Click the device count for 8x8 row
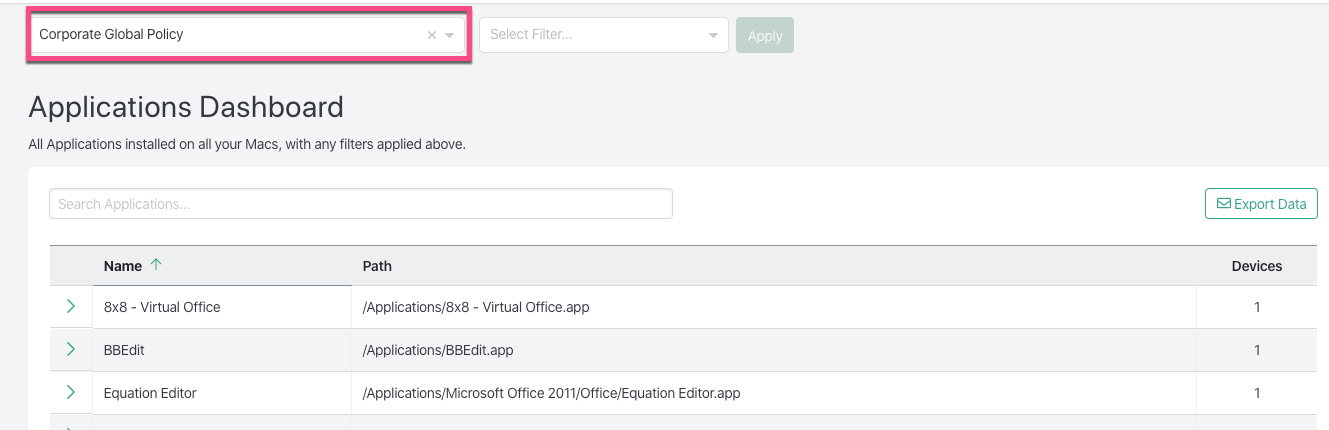Image resolution: width=1329 pixels, height=430 pixels. (x=1257, y=307)
